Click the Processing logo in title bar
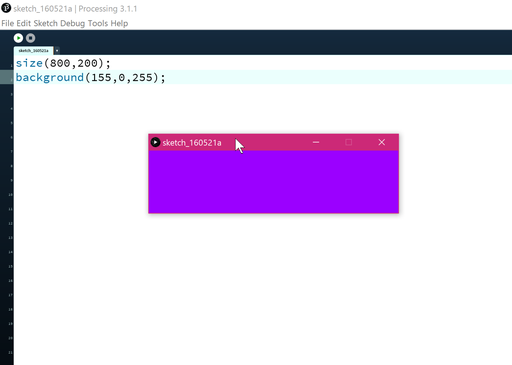This screenshot has height=365, width=512. pyautogui.click(x=6, y=8)
